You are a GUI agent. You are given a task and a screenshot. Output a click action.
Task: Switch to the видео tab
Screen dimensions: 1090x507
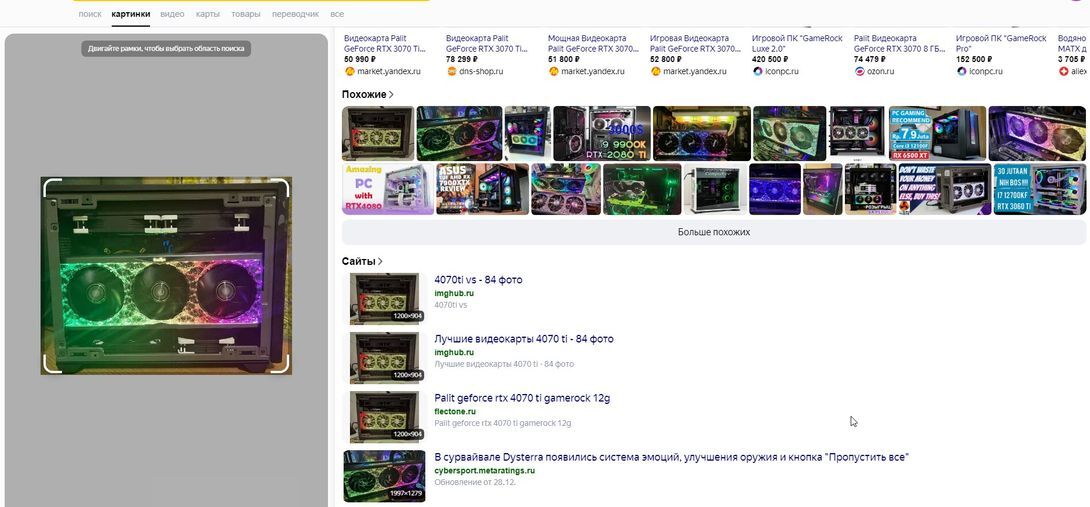172,14
